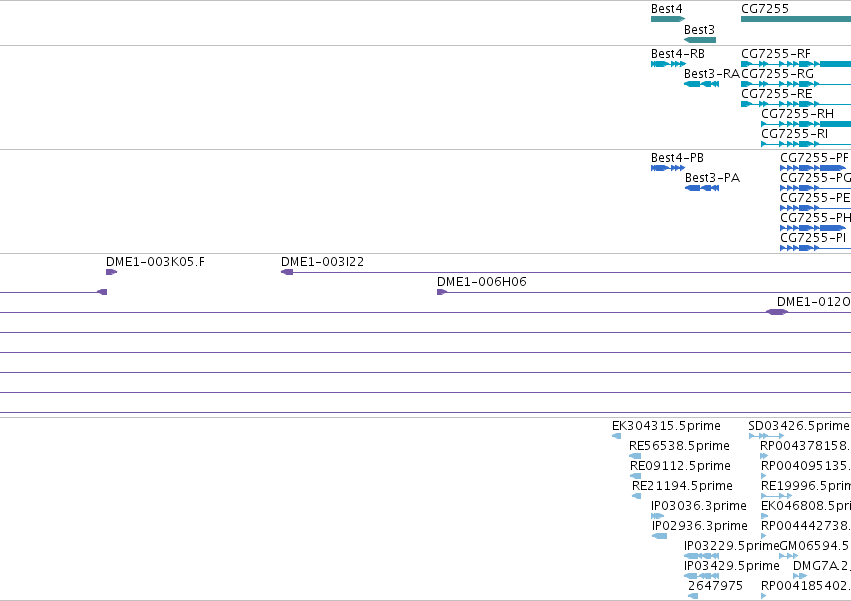Image resolution: width=851 pixels, height=601 pixels.
Task: Click the CG7255-RF transcript
Action: [796, 64]
